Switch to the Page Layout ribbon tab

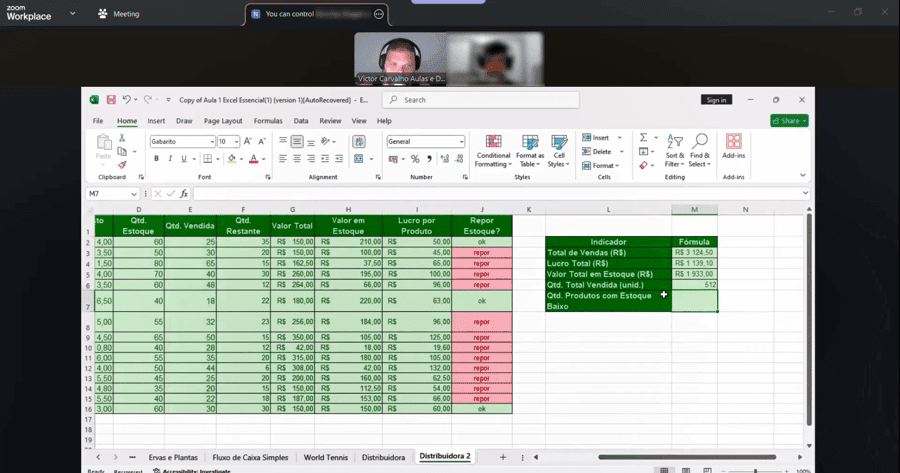point(223,121)
